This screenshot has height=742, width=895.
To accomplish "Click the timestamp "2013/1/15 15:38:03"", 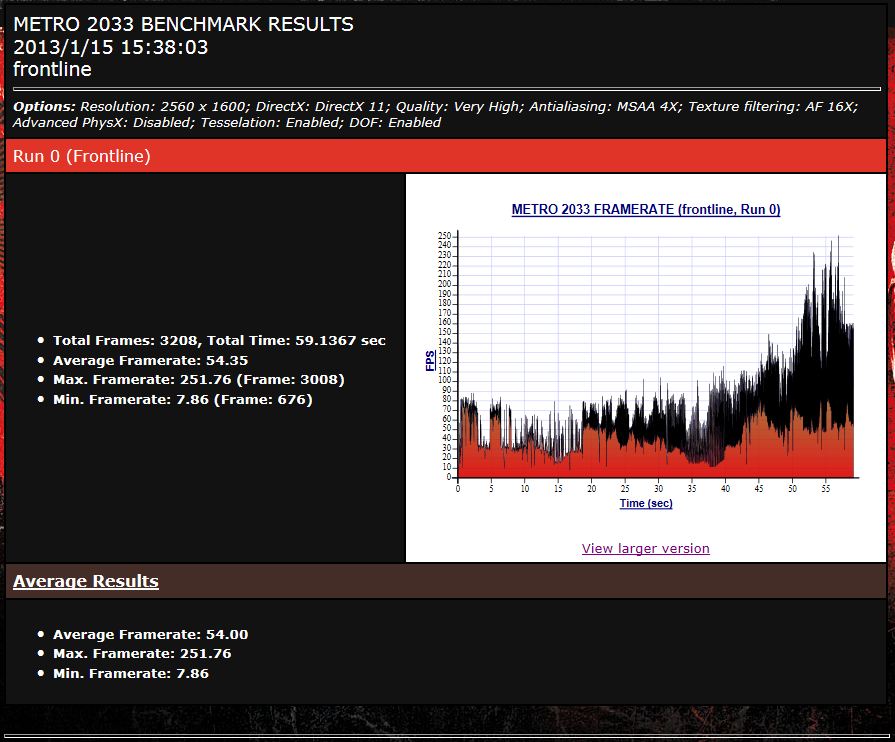I will pyautogui.click(x=111, y=47).
